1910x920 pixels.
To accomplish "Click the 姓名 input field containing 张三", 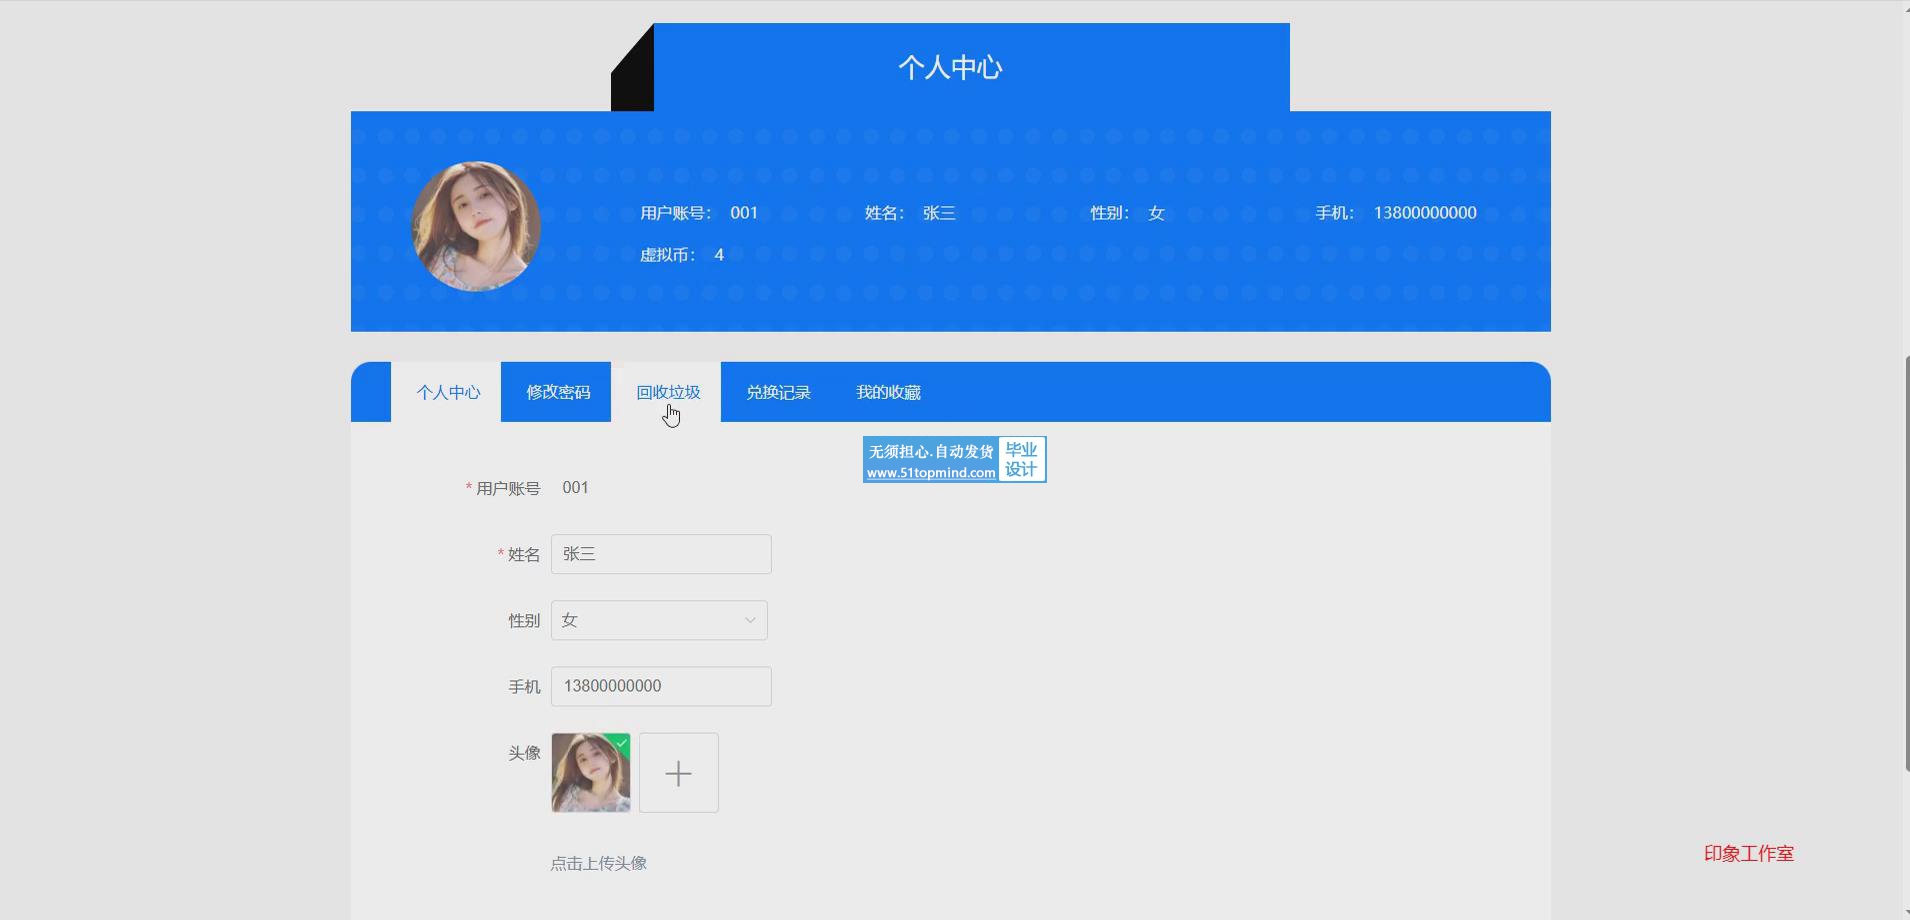I will (x=660, y=555).
